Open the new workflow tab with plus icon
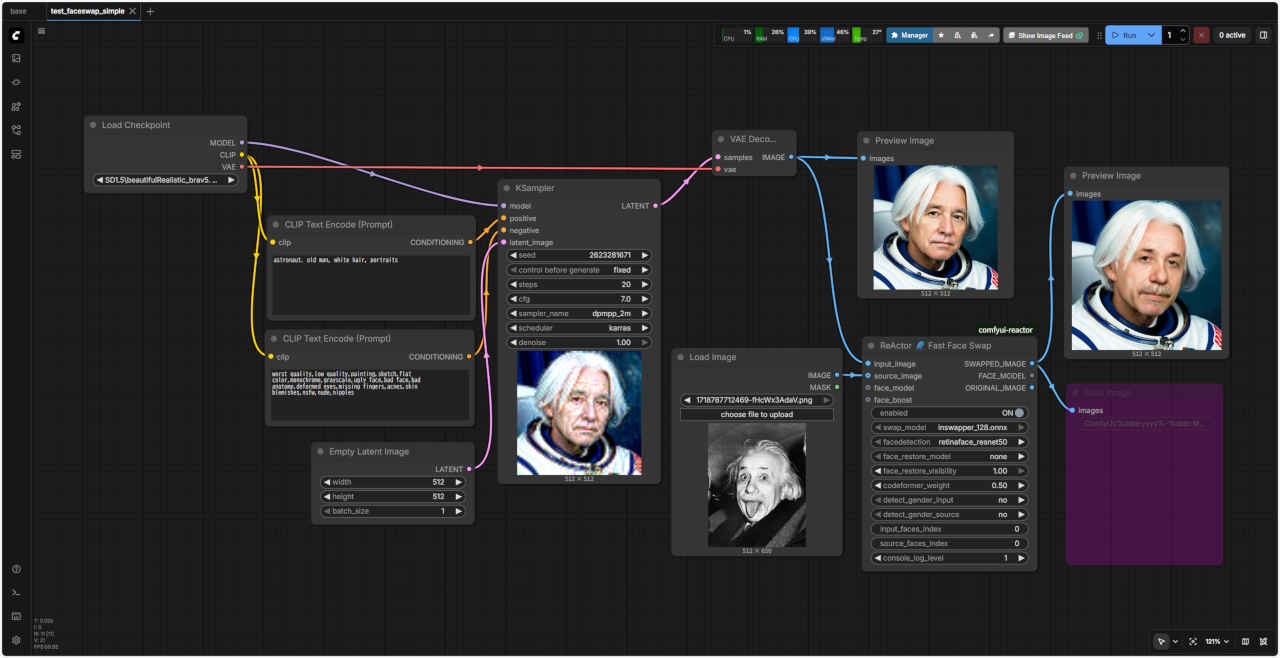 (x=150, y=11)
